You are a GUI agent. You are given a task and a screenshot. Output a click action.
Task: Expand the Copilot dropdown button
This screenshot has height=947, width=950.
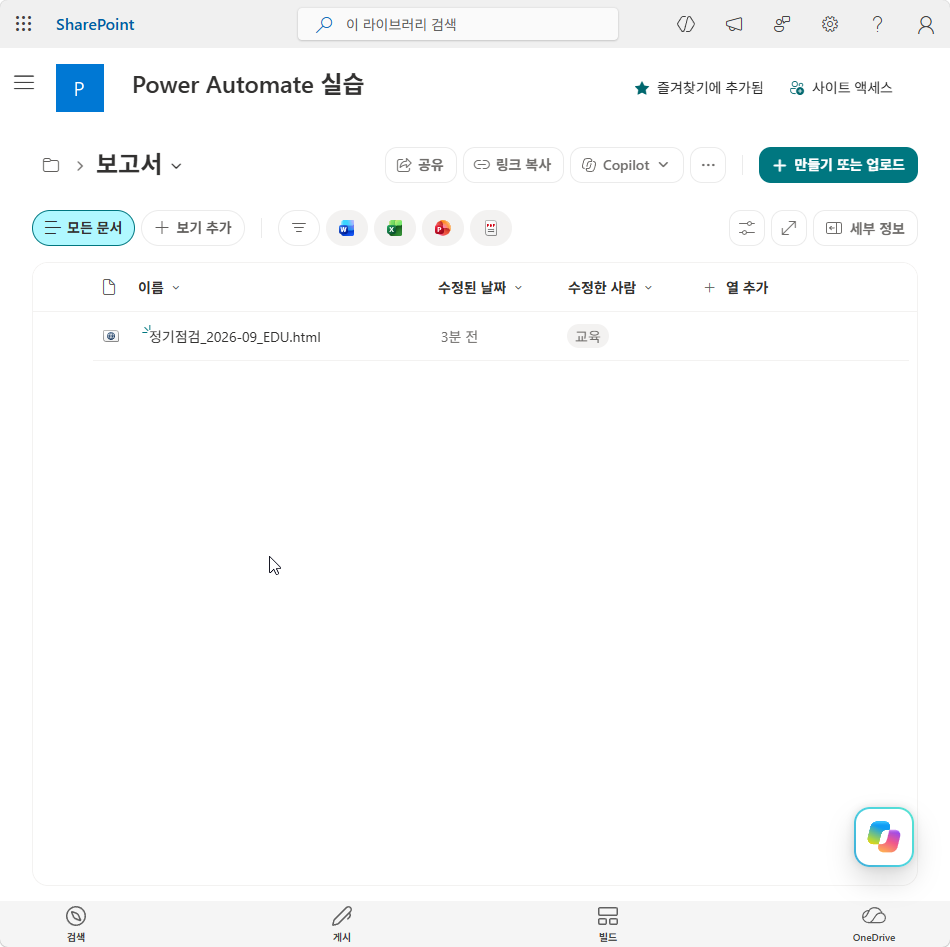pyautogui.click(x=626, y=165)
